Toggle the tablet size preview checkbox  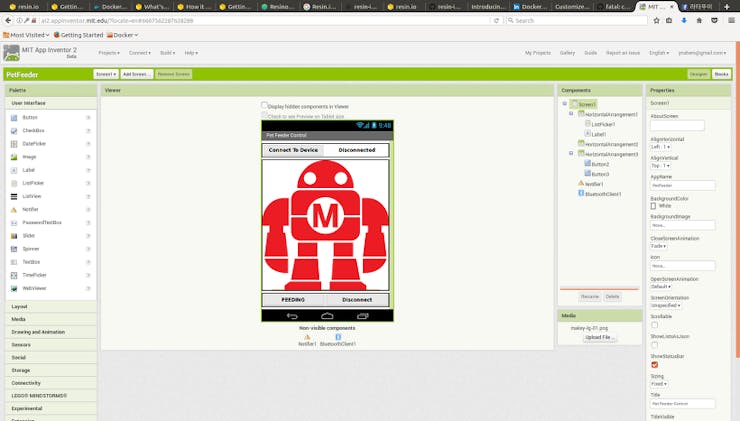click(264, 115)
